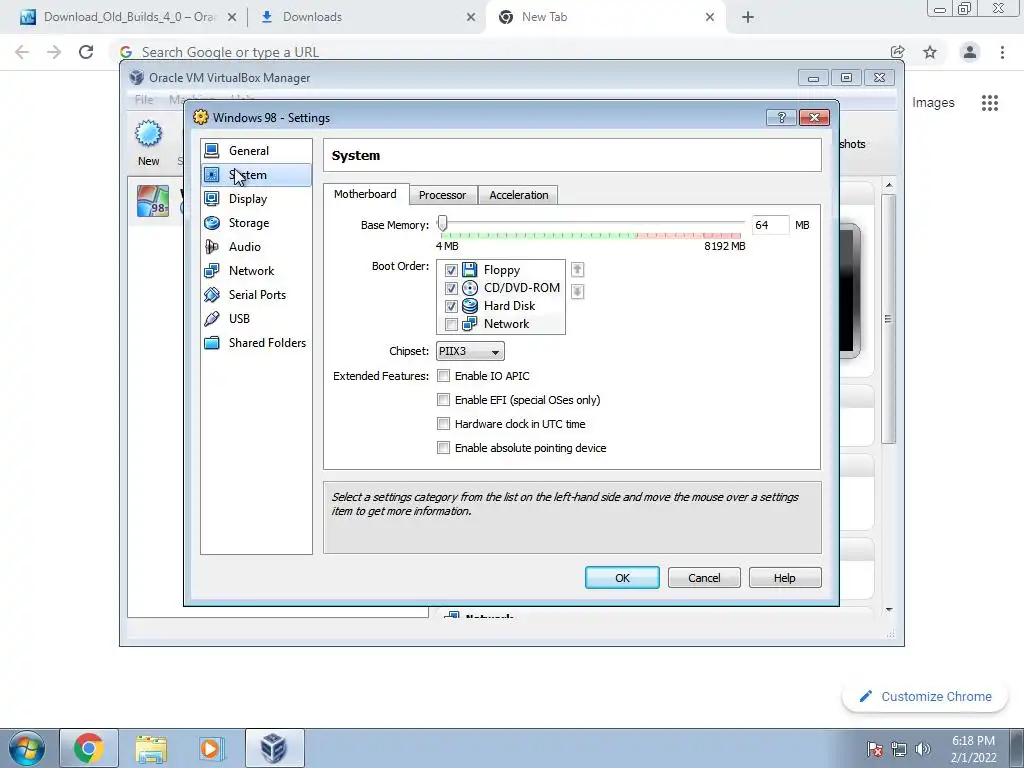The image size is (1024, 768).
Task: Select the Shared Folders icon
Action: coord(212,342)
